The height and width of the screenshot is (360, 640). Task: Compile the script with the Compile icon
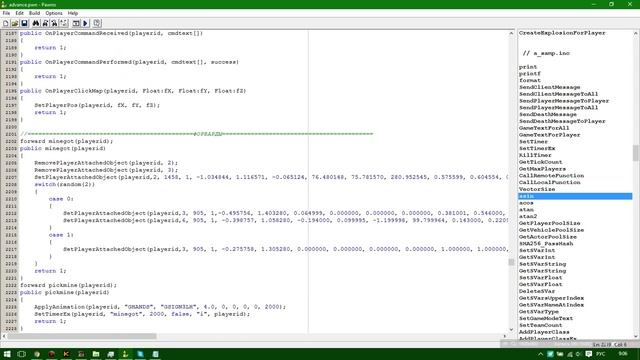[76, 23]
